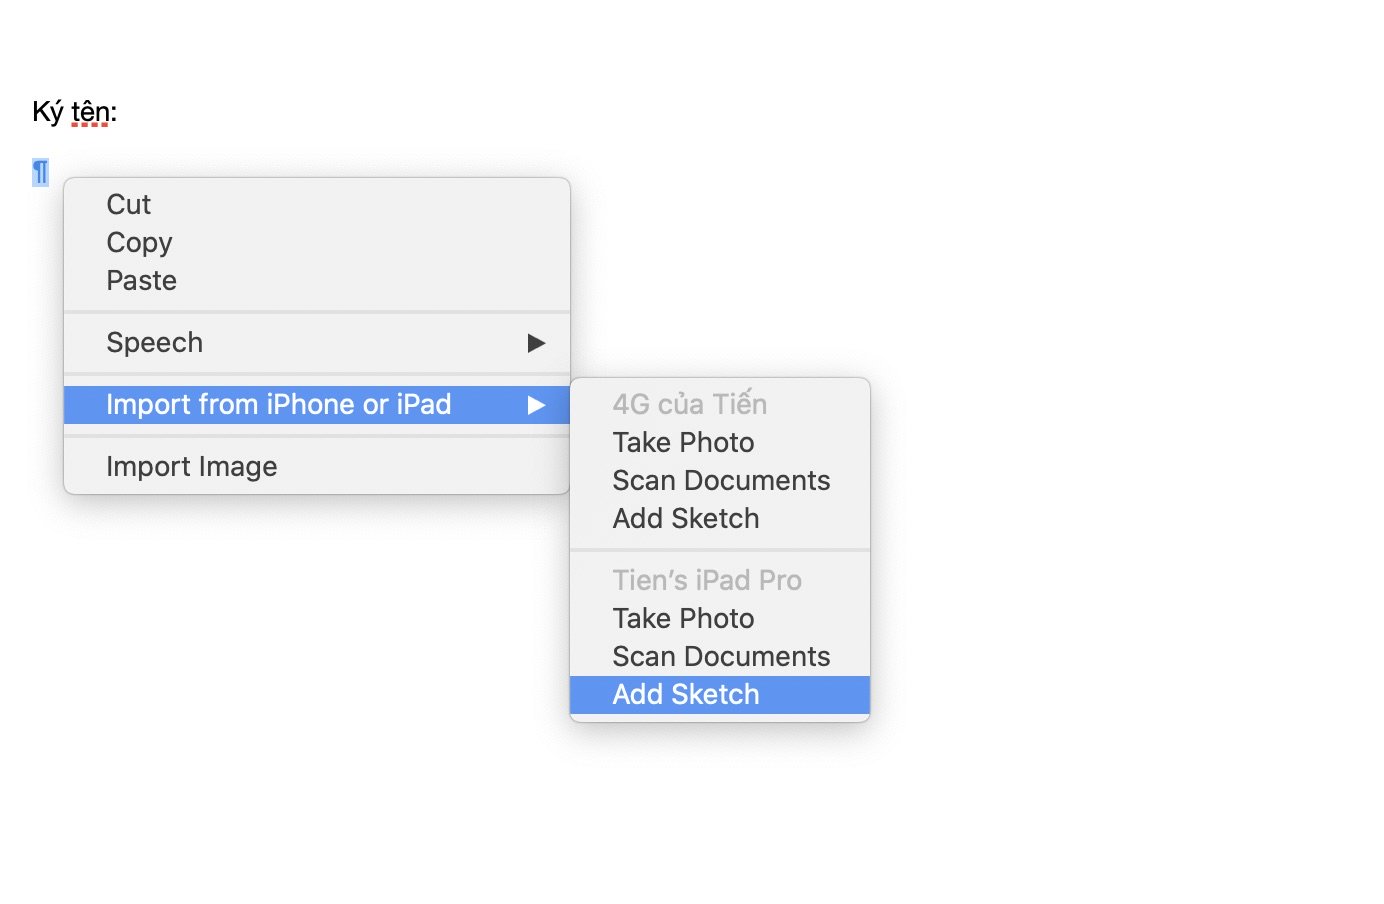
Task: Add Sketch using 4G của Tiến
Action: [720, 518]
